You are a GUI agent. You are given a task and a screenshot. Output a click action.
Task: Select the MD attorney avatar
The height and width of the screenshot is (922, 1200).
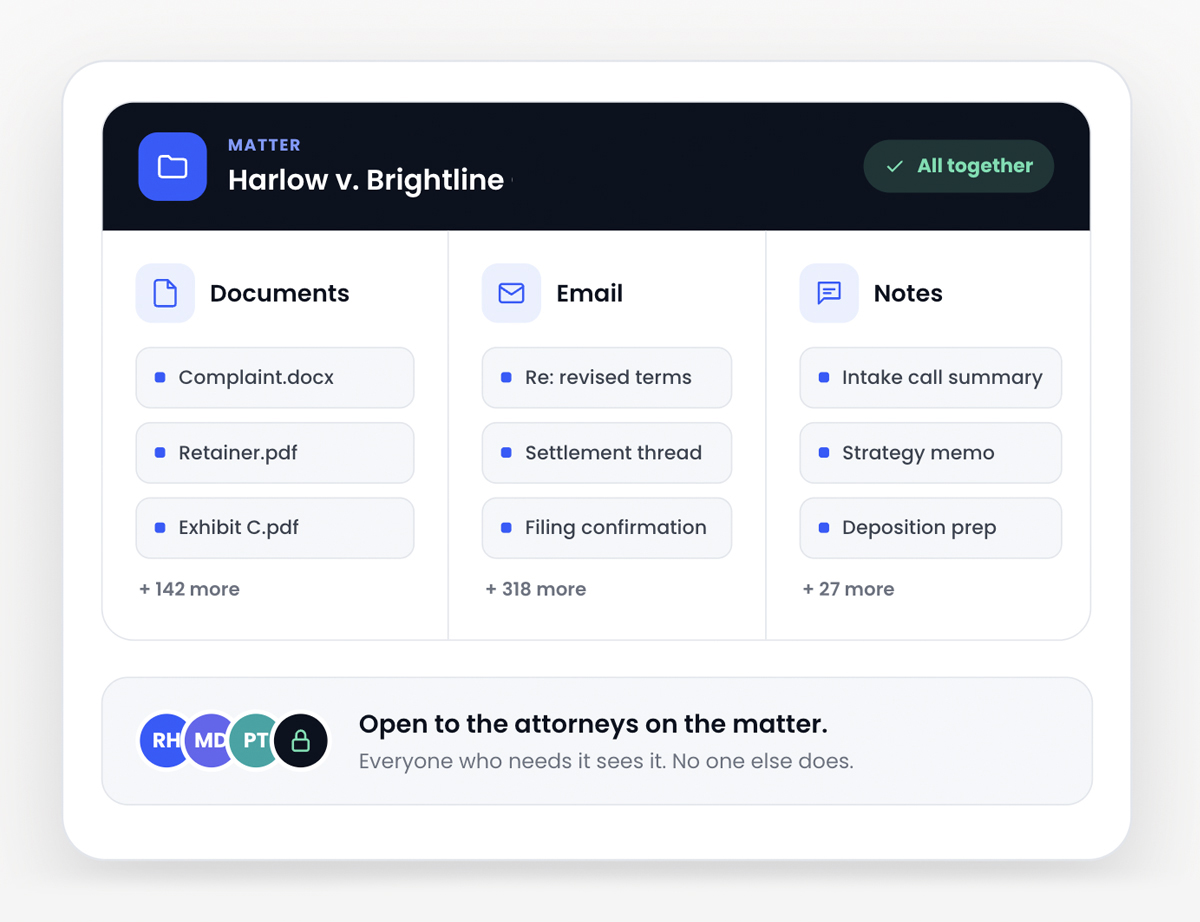209,741
